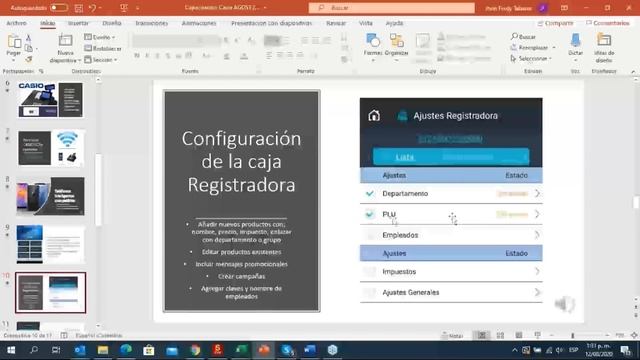This screenshot has height=360, width=640.
Task: Click the home icon in Ajustes Registradora image
Action: [x=374, y=116]
